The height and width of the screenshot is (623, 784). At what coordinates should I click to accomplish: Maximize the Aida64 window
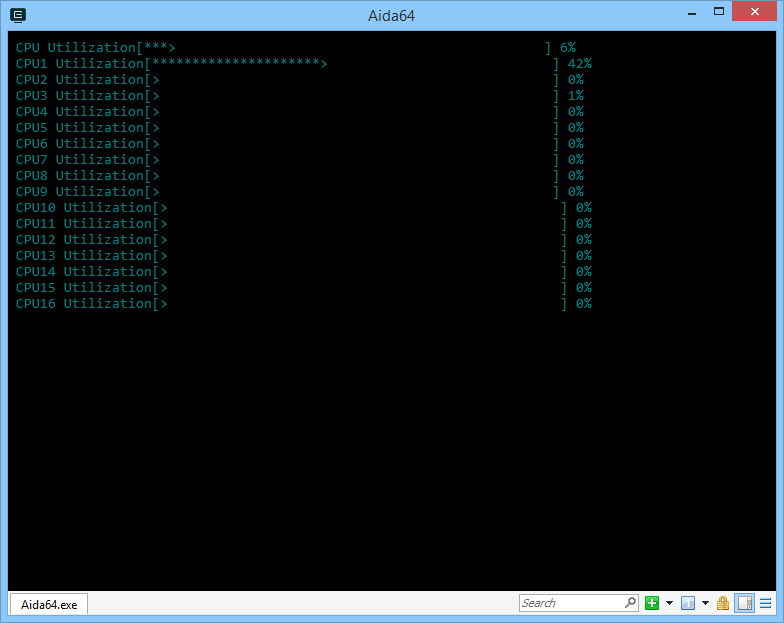point(718,12)
